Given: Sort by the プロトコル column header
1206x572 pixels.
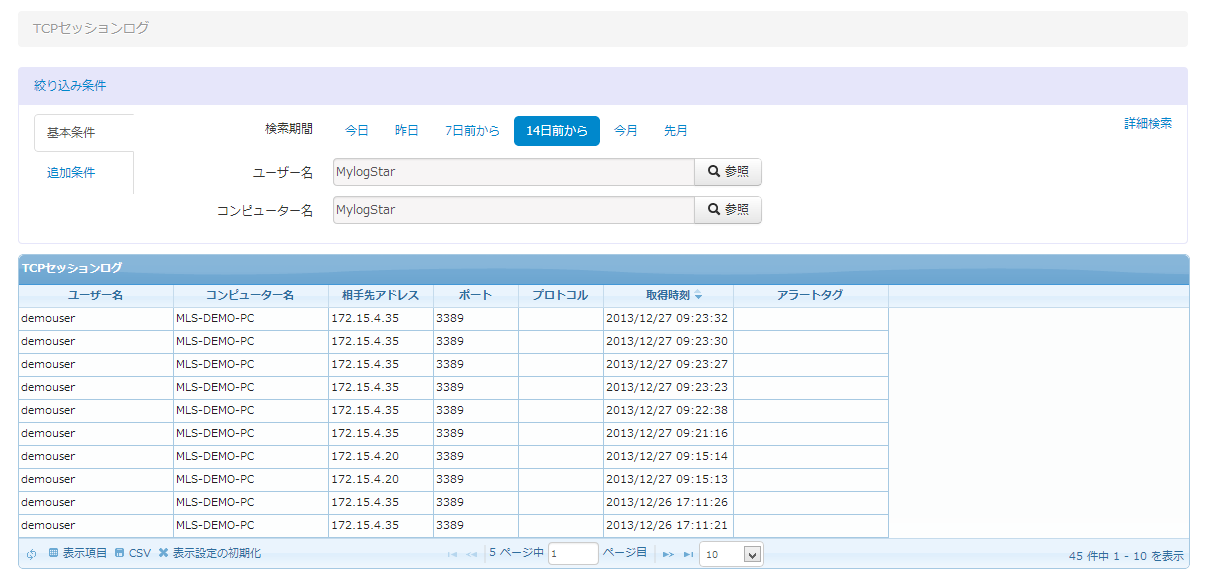Looking at the screenshot, I should point(561,296).
